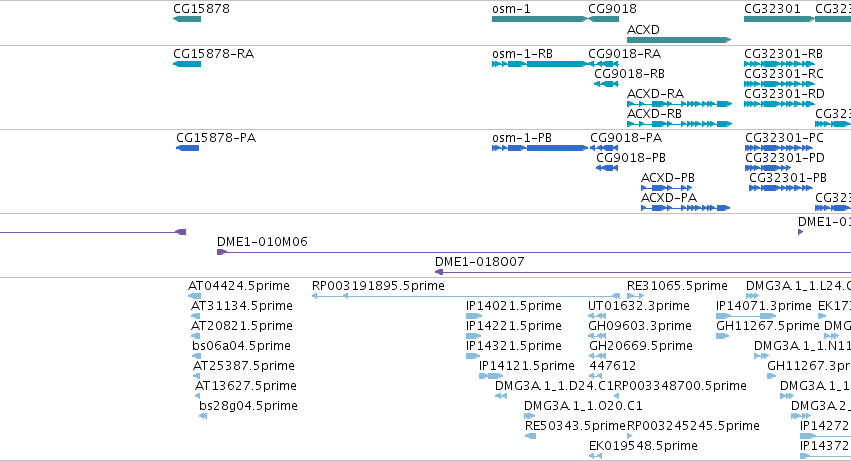Select the IP14321.5prime EST
Image resolution: width=851 pixels, height=461 pixels.
[x=473, y=356]
